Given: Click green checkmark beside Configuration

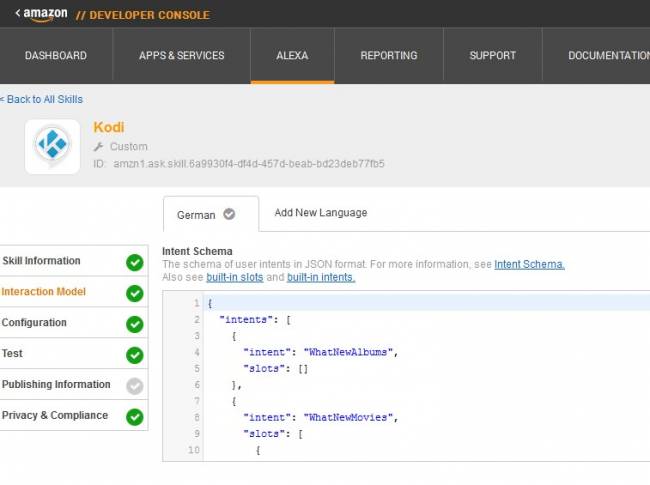Looking at the screenshot, I should (134, 324).
